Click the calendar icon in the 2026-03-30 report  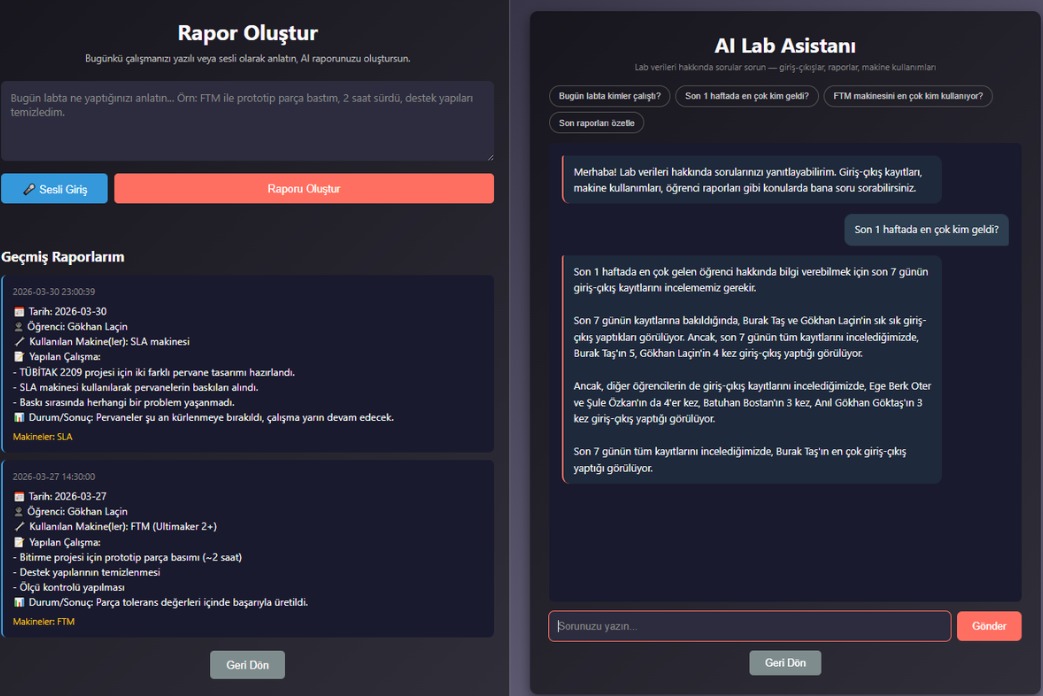(19, 312)
